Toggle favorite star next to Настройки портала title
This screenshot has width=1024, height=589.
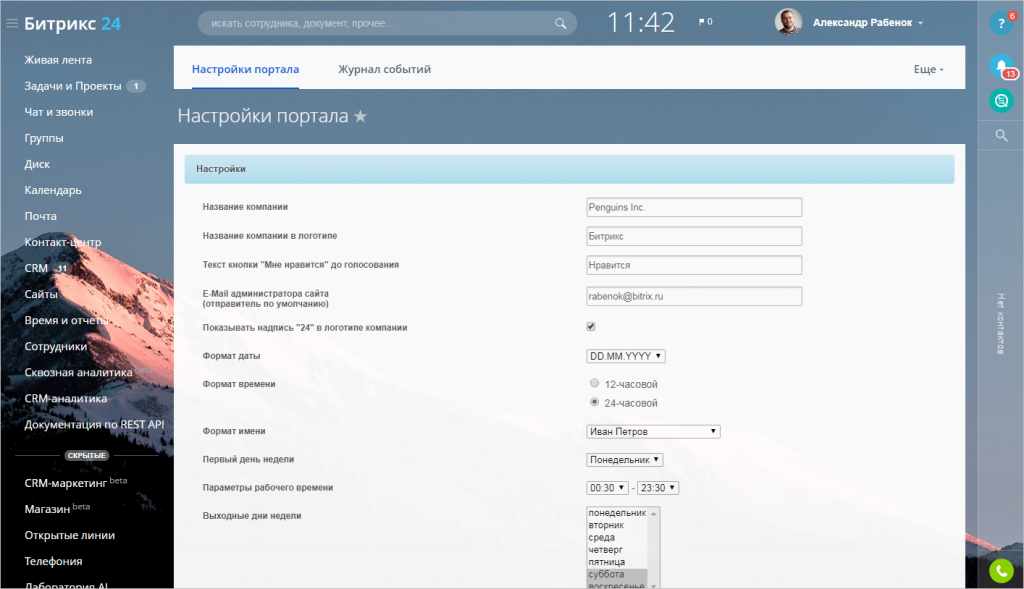[360, 116]
